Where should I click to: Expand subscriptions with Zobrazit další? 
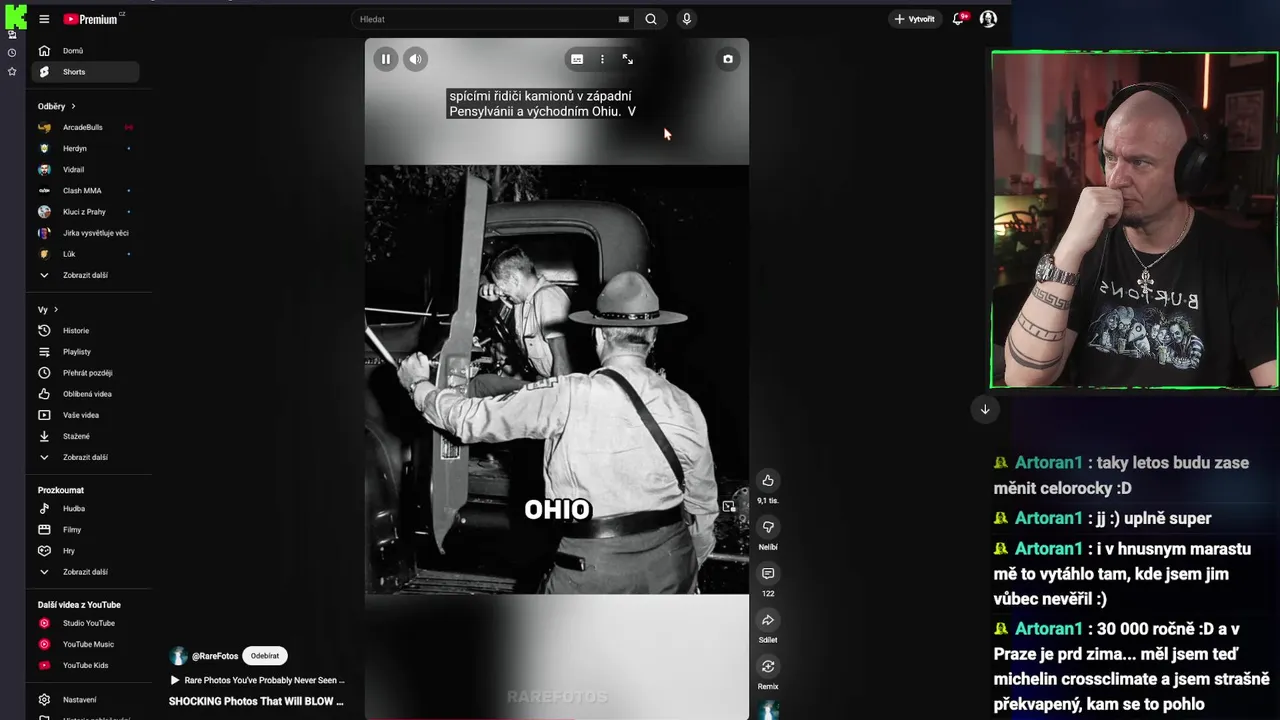point(85,275)
